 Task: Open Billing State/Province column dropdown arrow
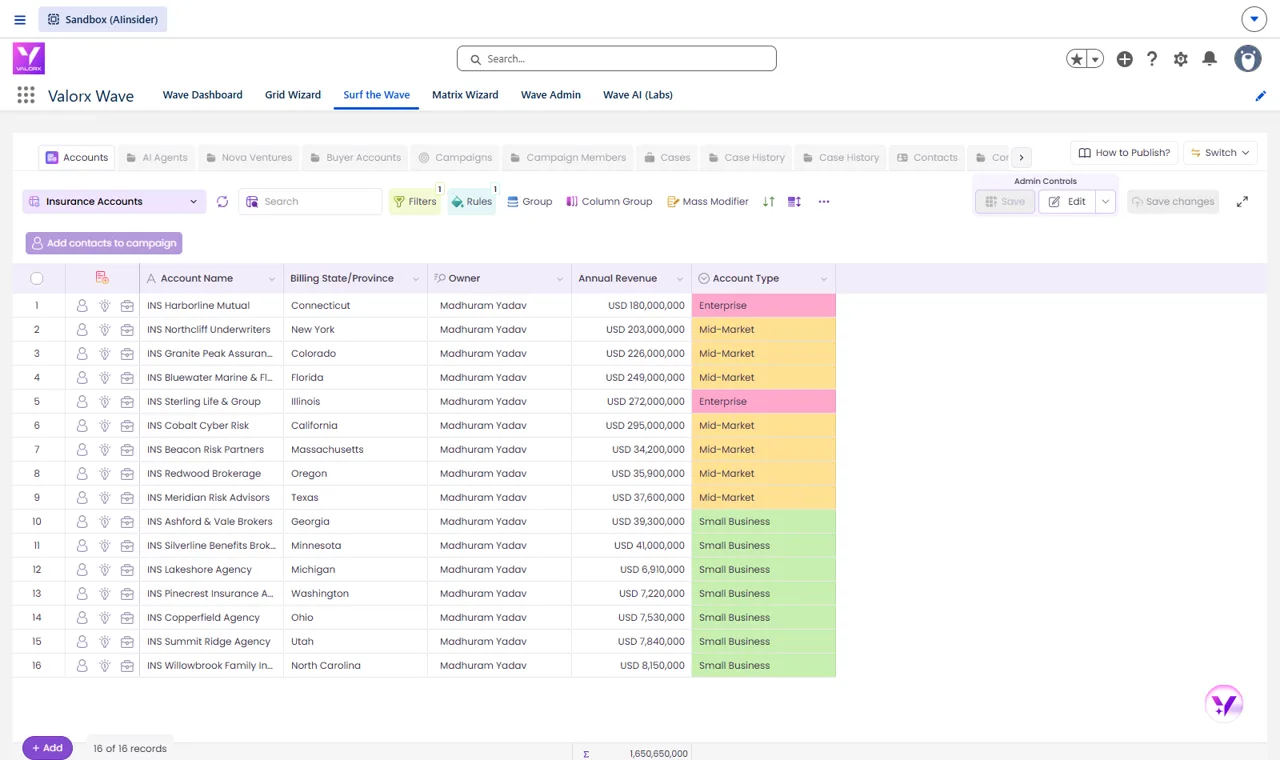[416, 279]
